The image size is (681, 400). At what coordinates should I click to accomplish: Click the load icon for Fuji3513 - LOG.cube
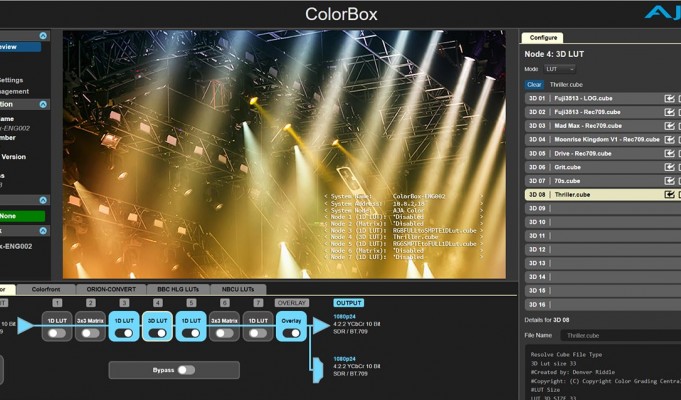point(669,99)
